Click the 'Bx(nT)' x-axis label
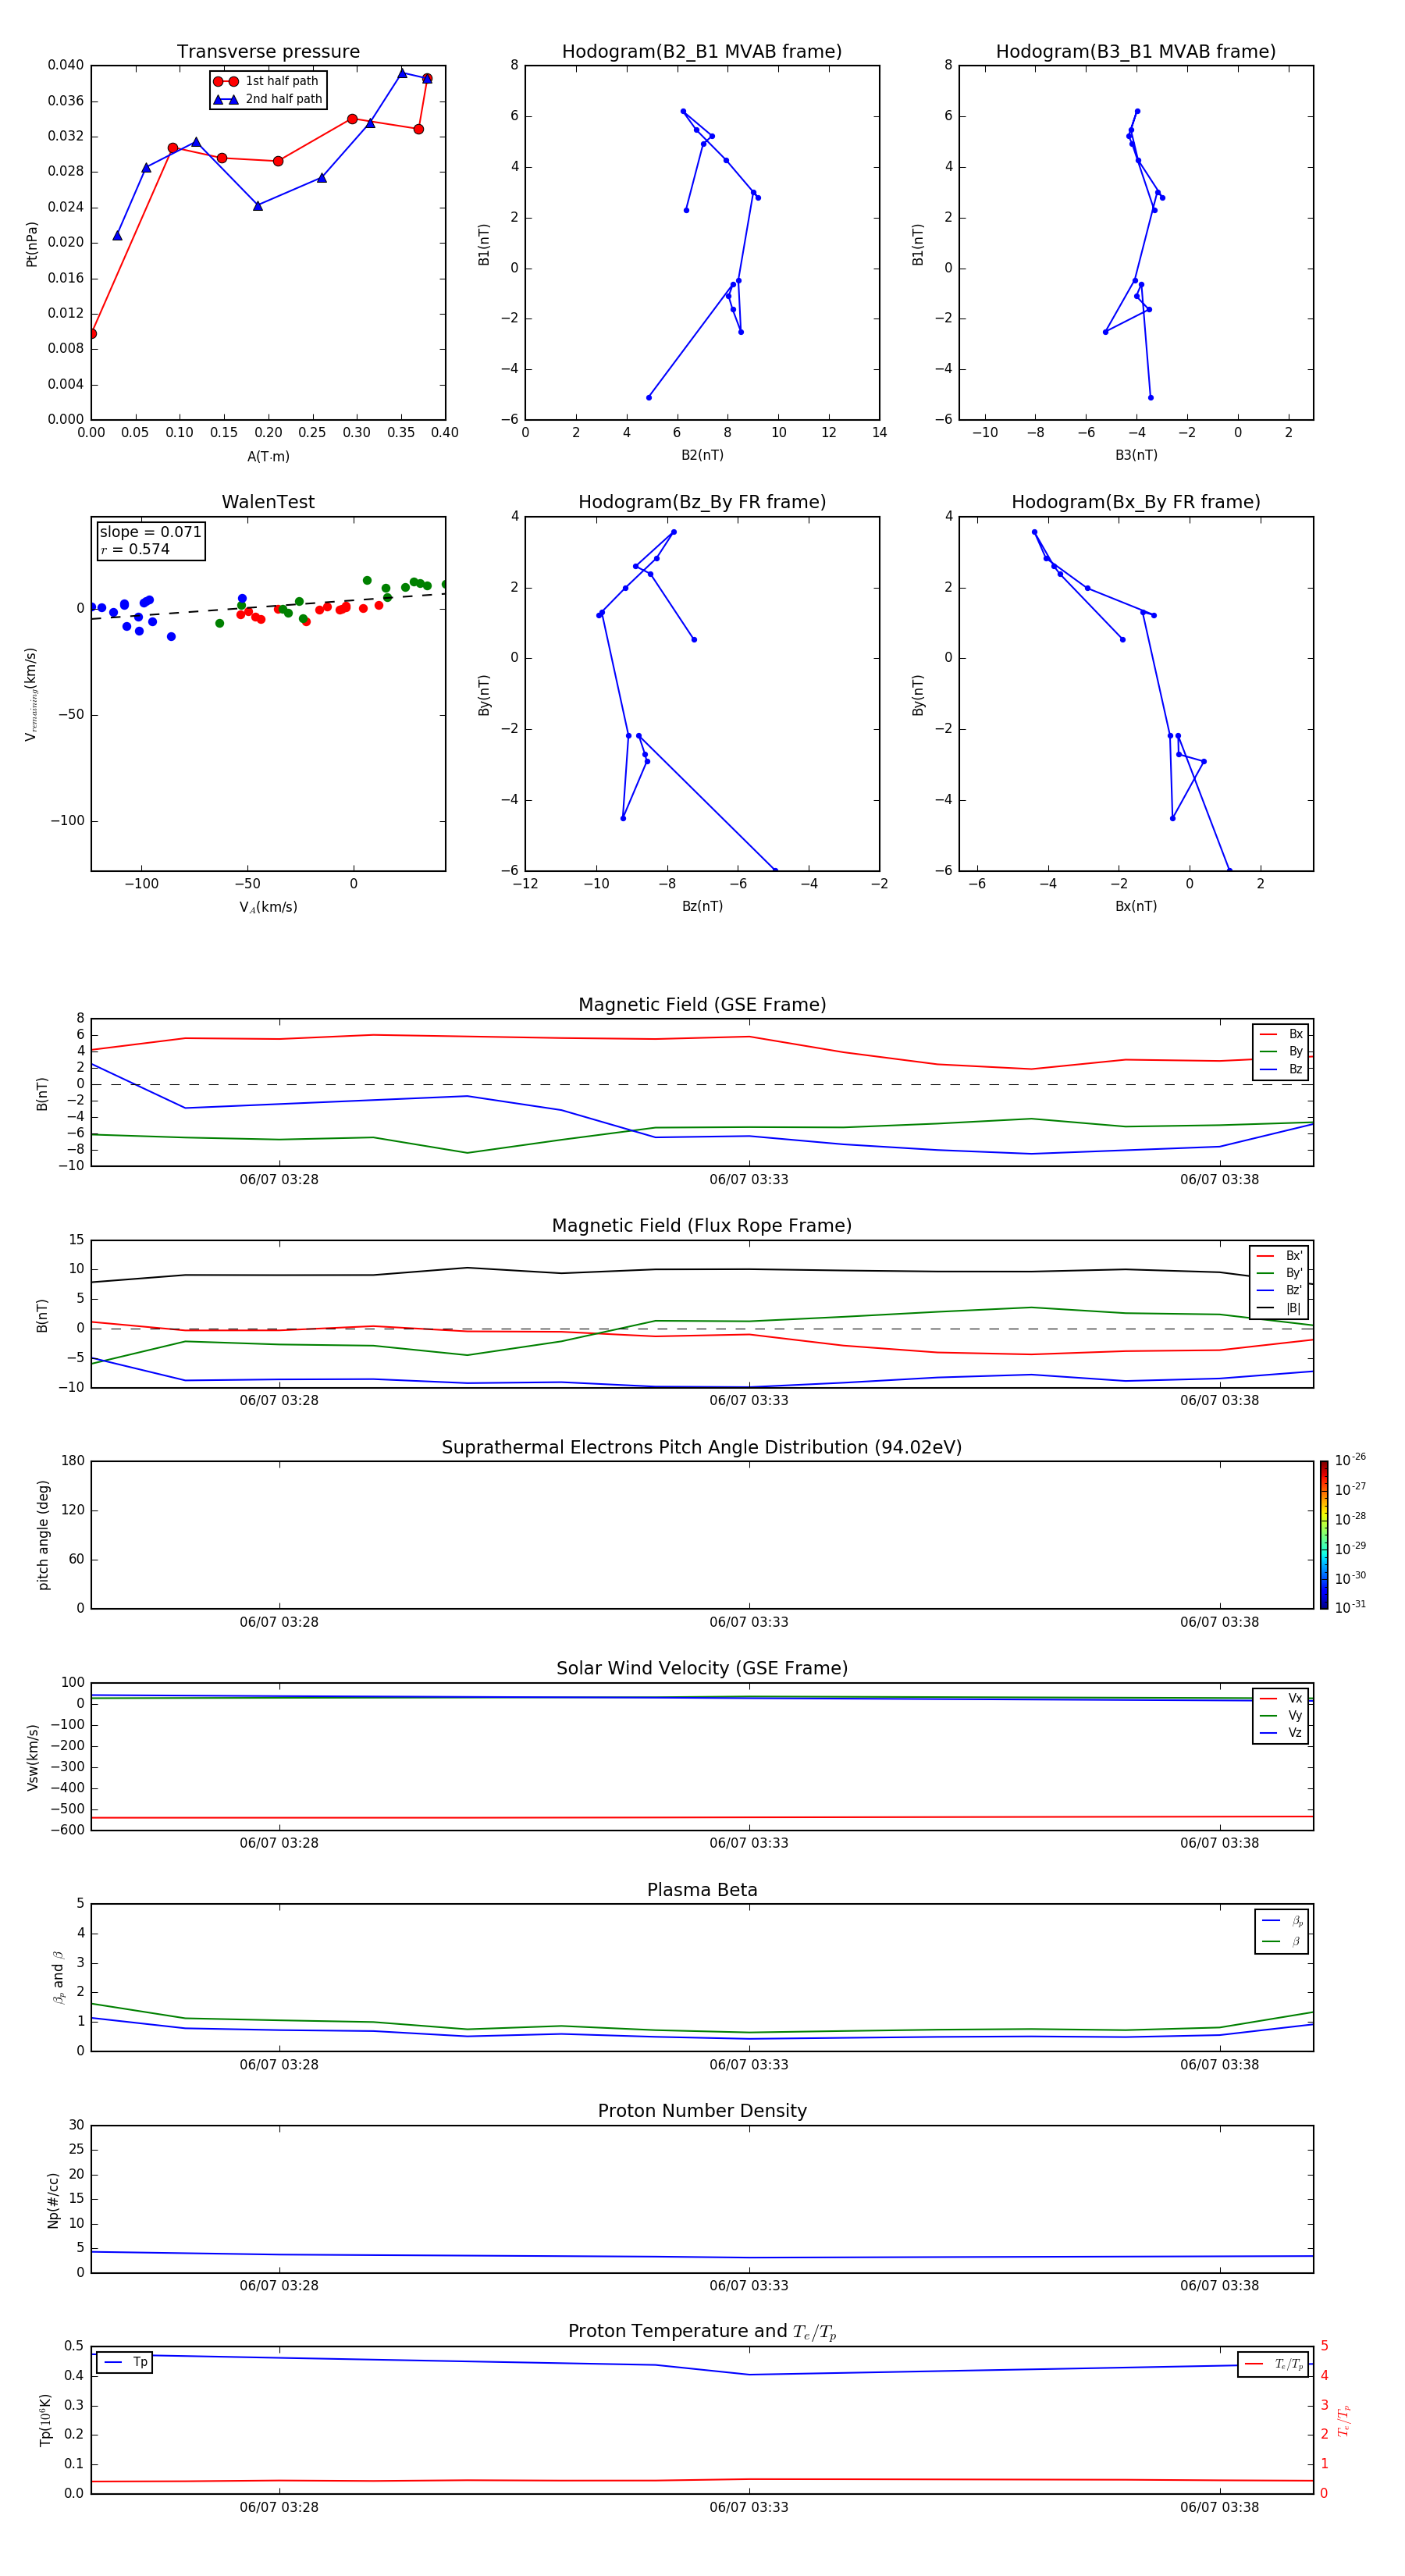The image size is (1405, 2576). coord(1136,906)
